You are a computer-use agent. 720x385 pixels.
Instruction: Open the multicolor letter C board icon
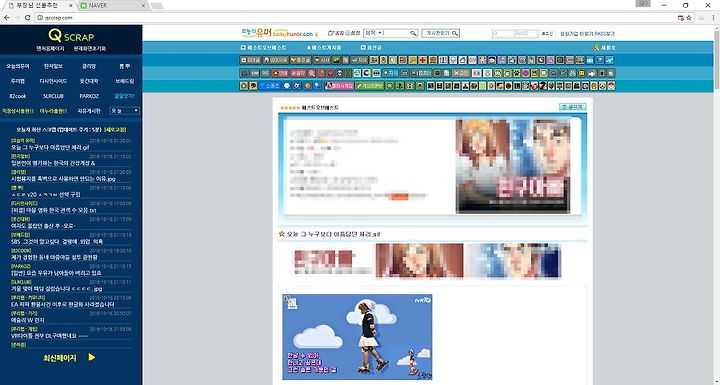(366, 73)
